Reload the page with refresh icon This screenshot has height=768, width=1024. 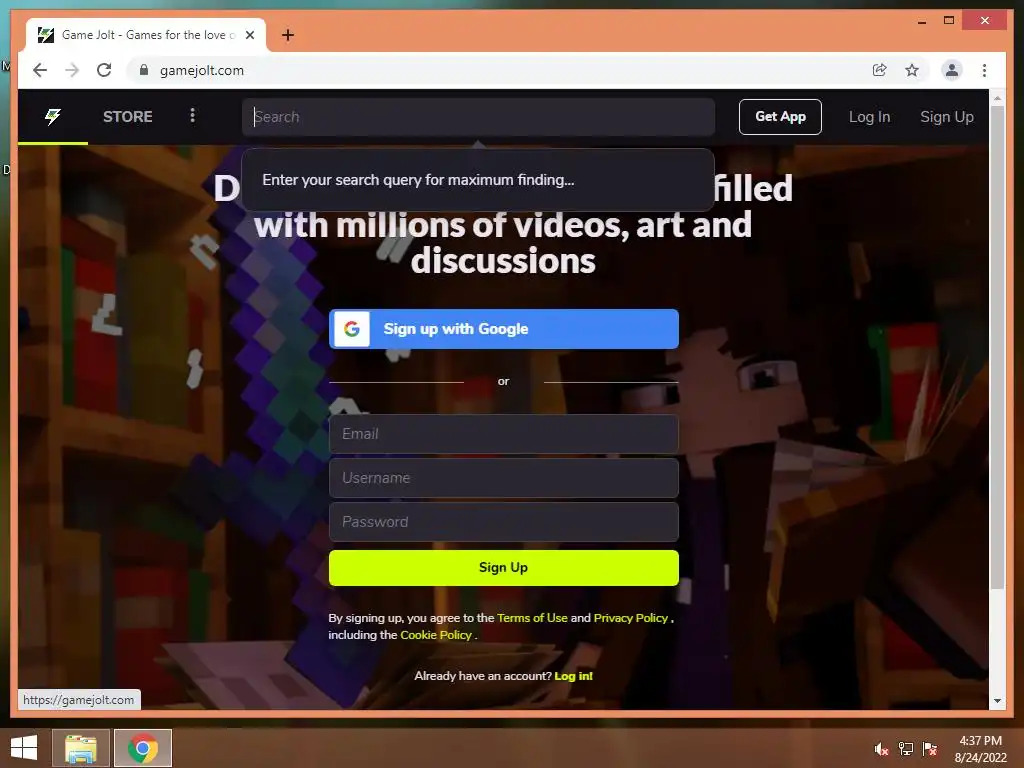(104, 70)
